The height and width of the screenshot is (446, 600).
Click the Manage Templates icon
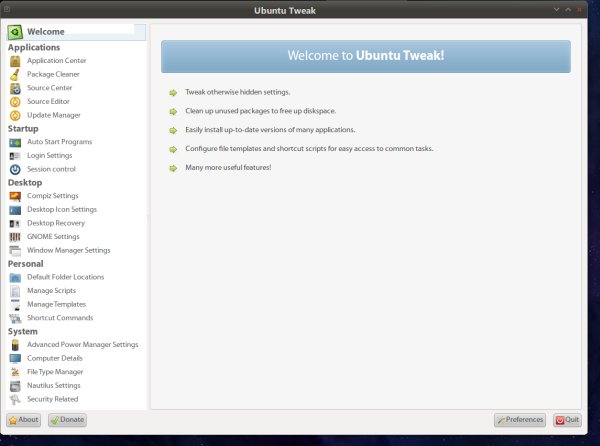tap(15, 305)
